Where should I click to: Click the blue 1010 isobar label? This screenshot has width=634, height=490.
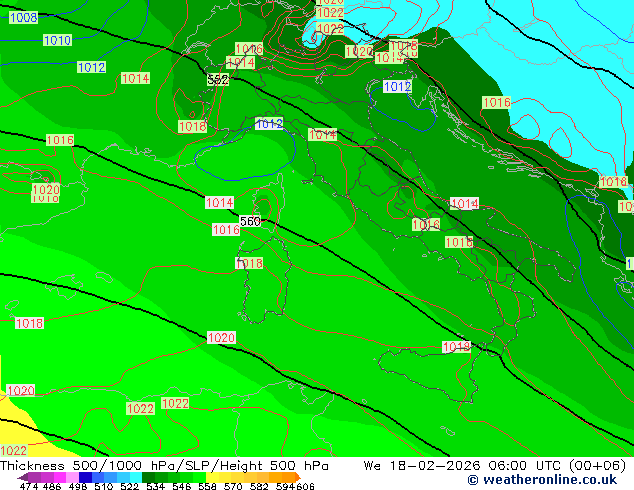coord(57,40)
